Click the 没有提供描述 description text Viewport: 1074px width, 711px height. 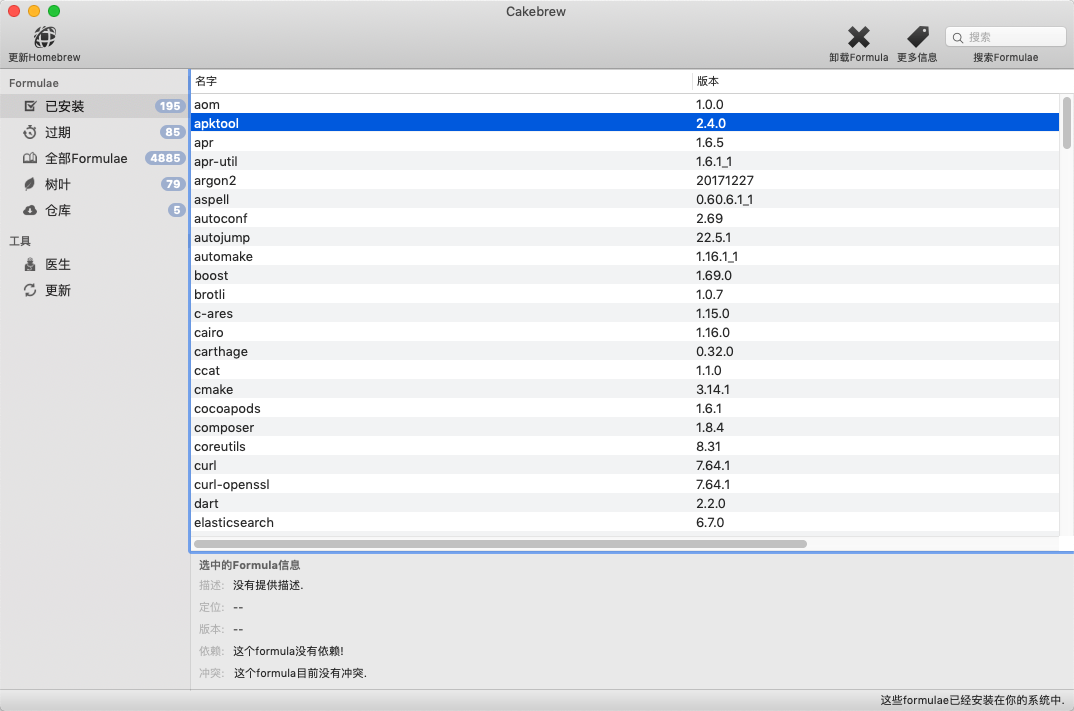click(x=268, y=585)
